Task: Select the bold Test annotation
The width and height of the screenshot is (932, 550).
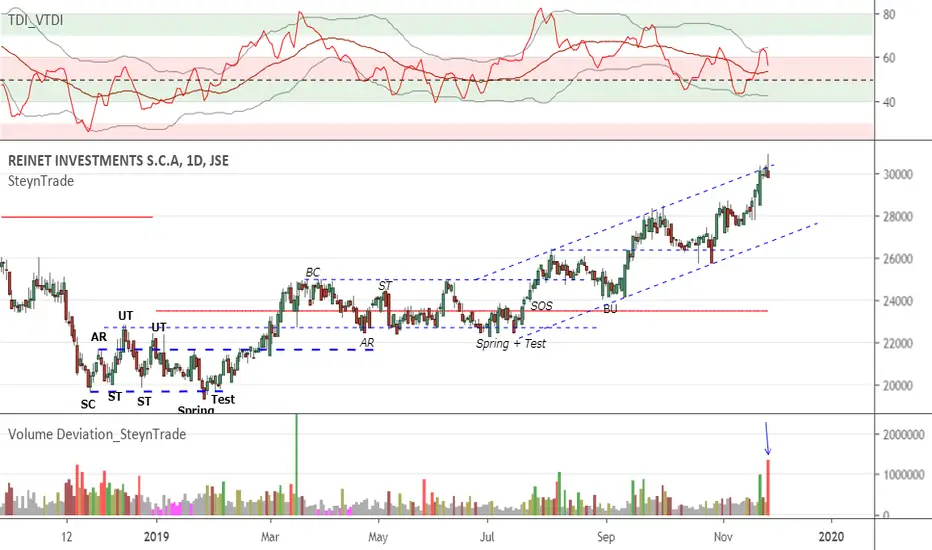Action: tap(223, 400)
